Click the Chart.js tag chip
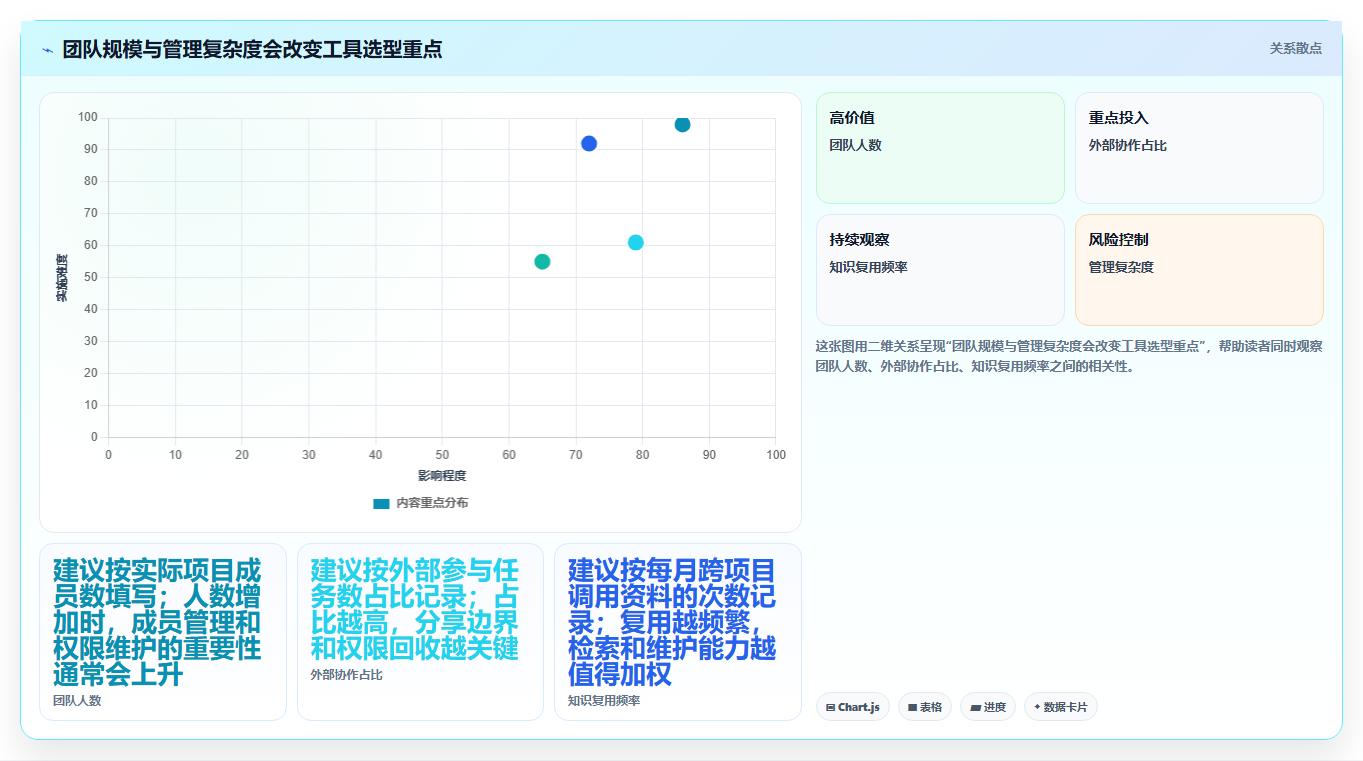1363x761 pixels. 853,707
